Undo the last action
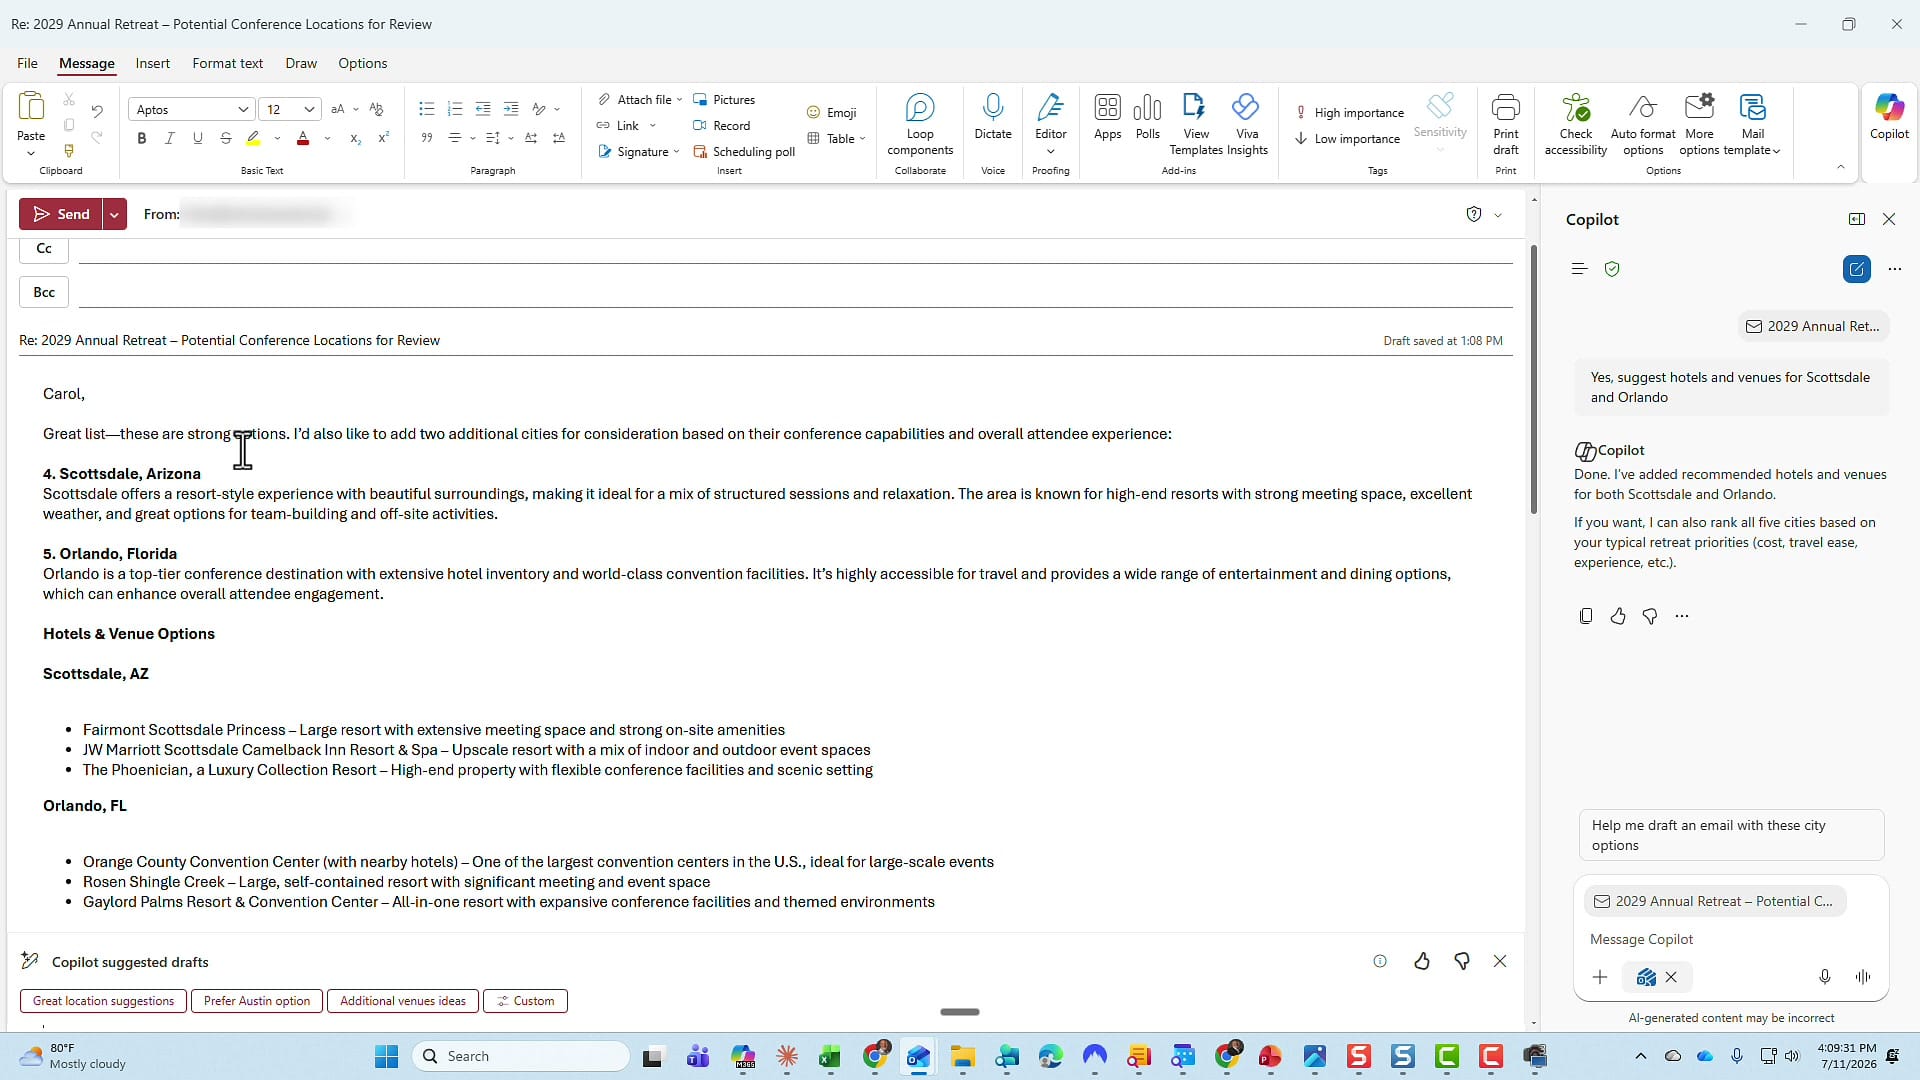The image size is (1920, 1080). coord(97,110)
